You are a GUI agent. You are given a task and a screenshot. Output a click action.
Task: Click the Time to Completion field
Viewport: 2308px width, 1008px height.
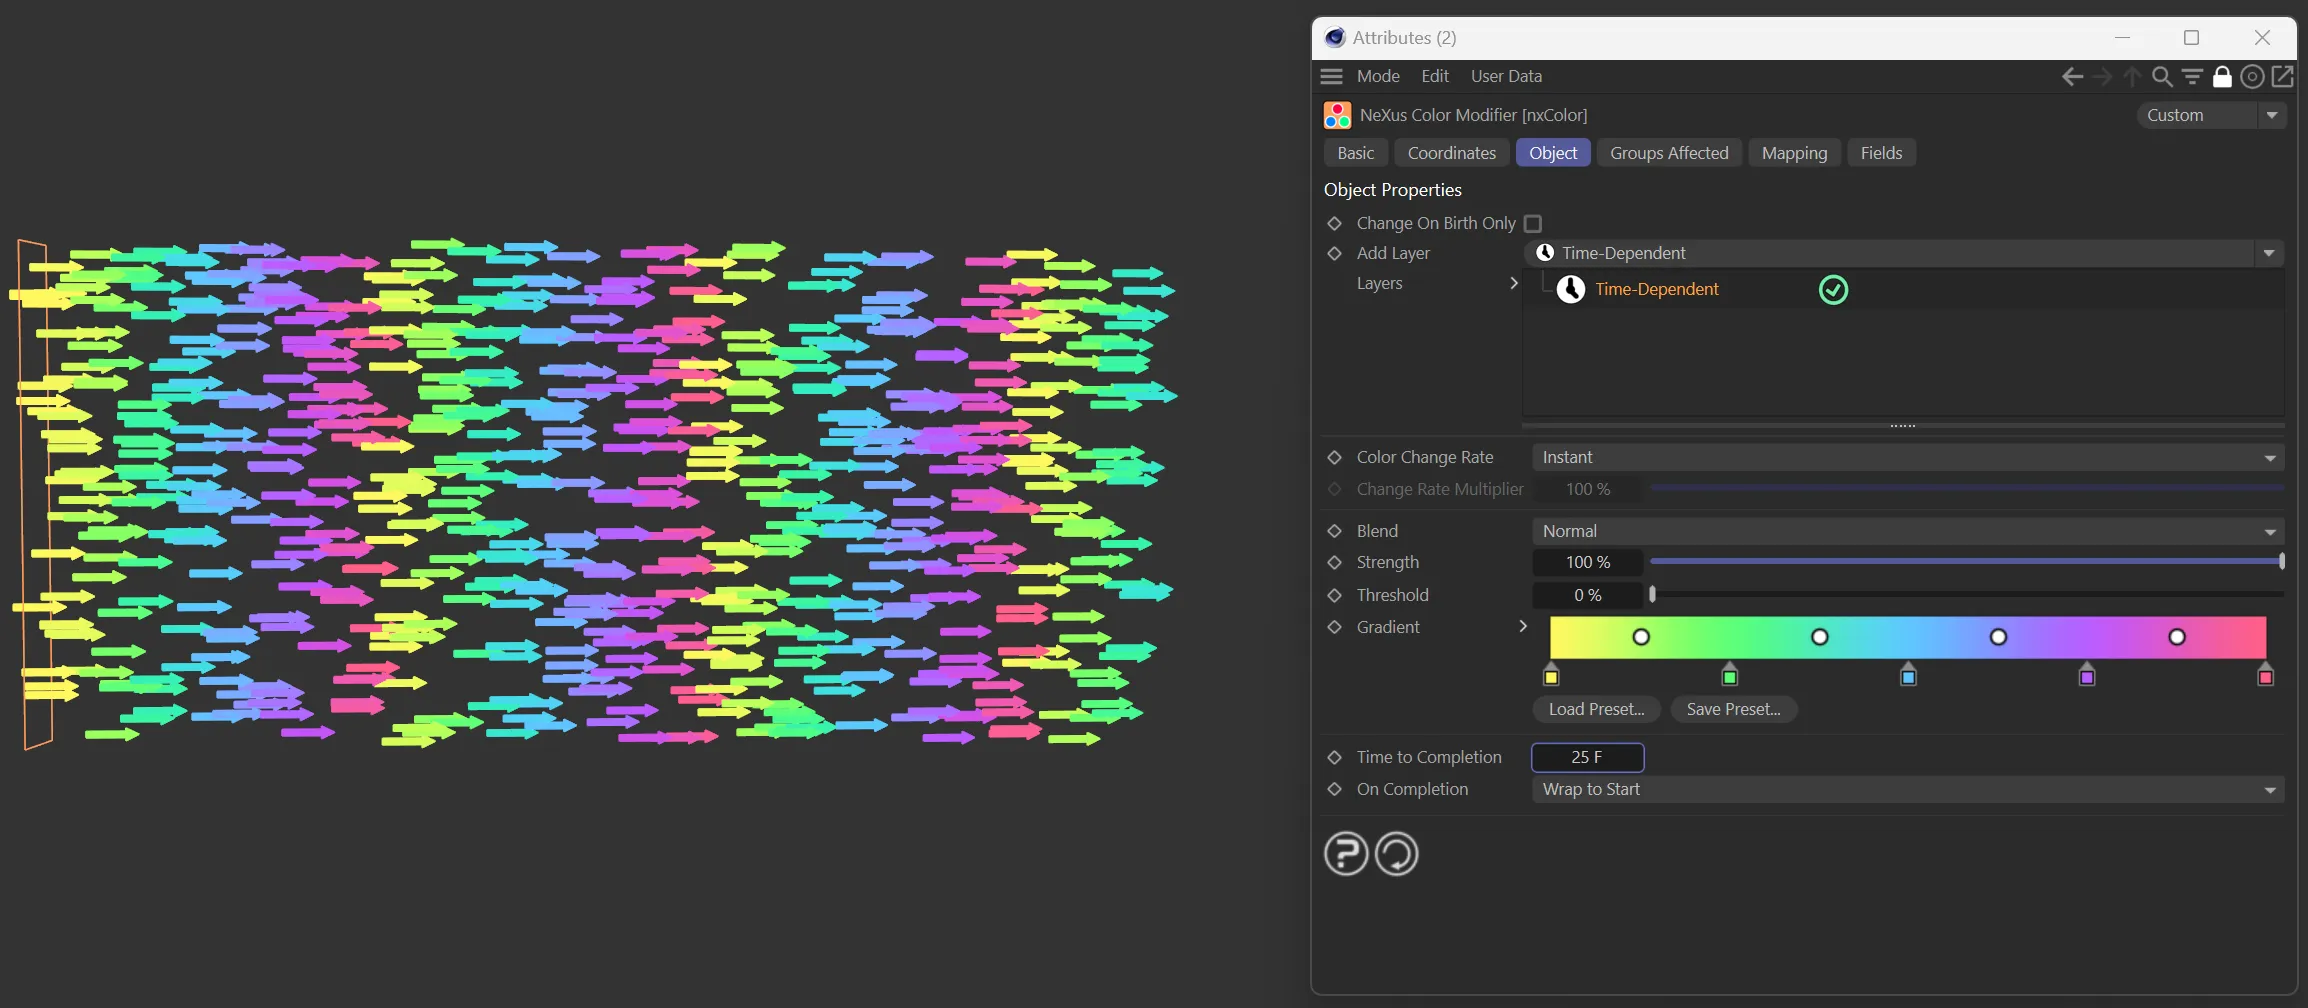[x=1587, y=758]
